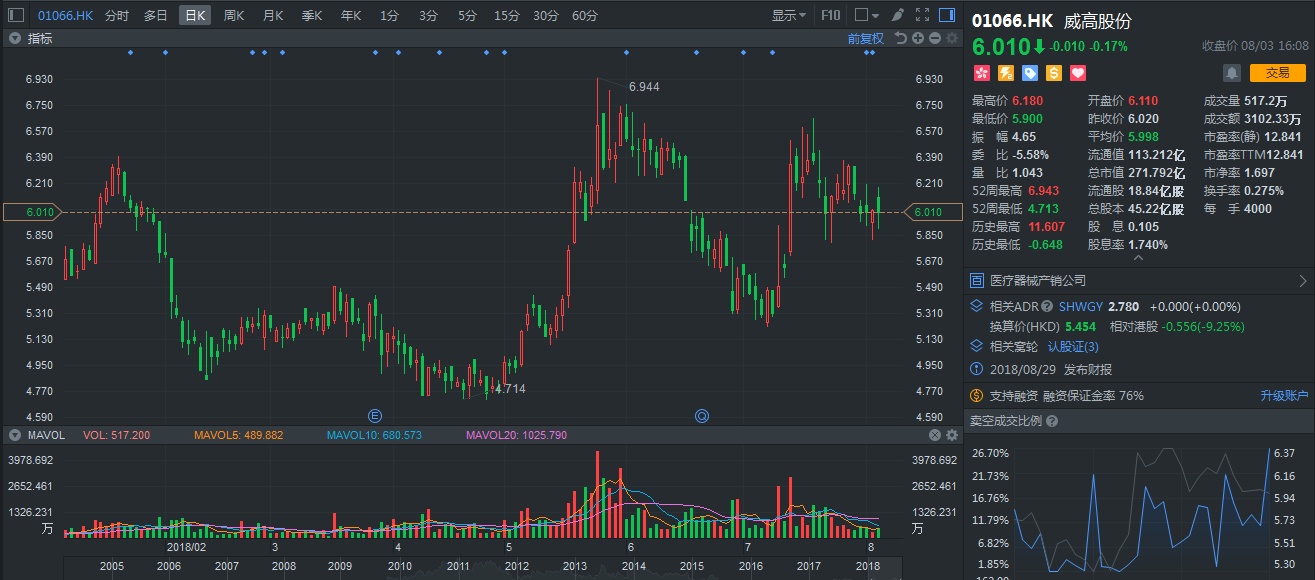Click the 前复权 price adjustment link
This screenshot has height=580, width=1315.
pyautogui.click(x=865, y=38)
